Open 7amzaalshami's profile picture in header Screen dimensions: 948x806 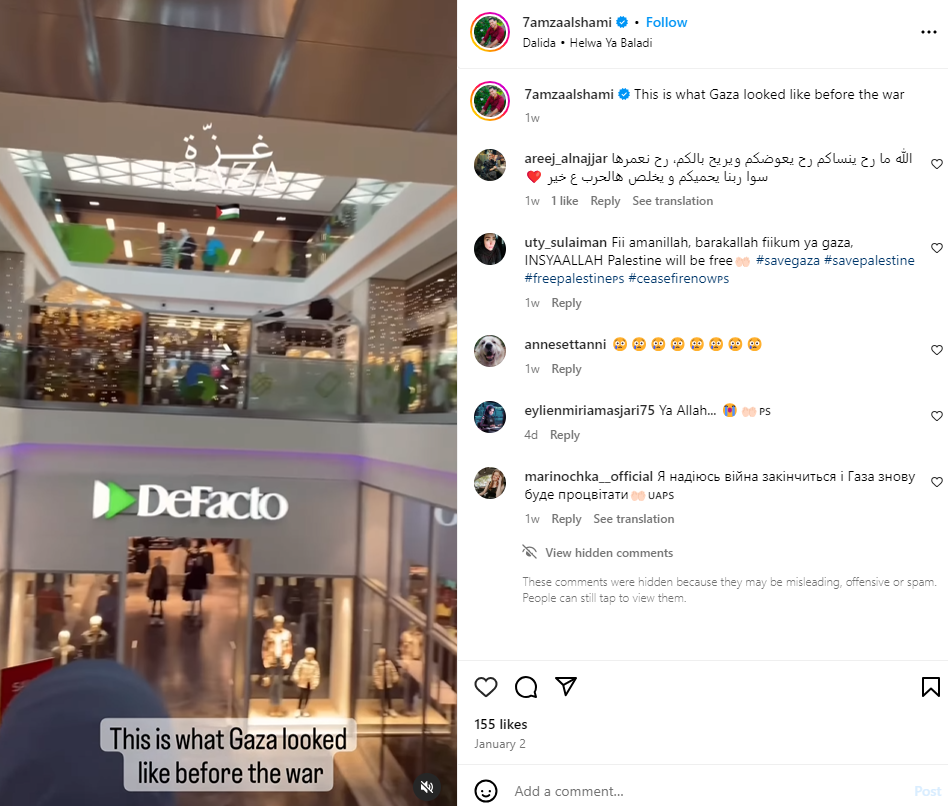(x=490, y=32)
